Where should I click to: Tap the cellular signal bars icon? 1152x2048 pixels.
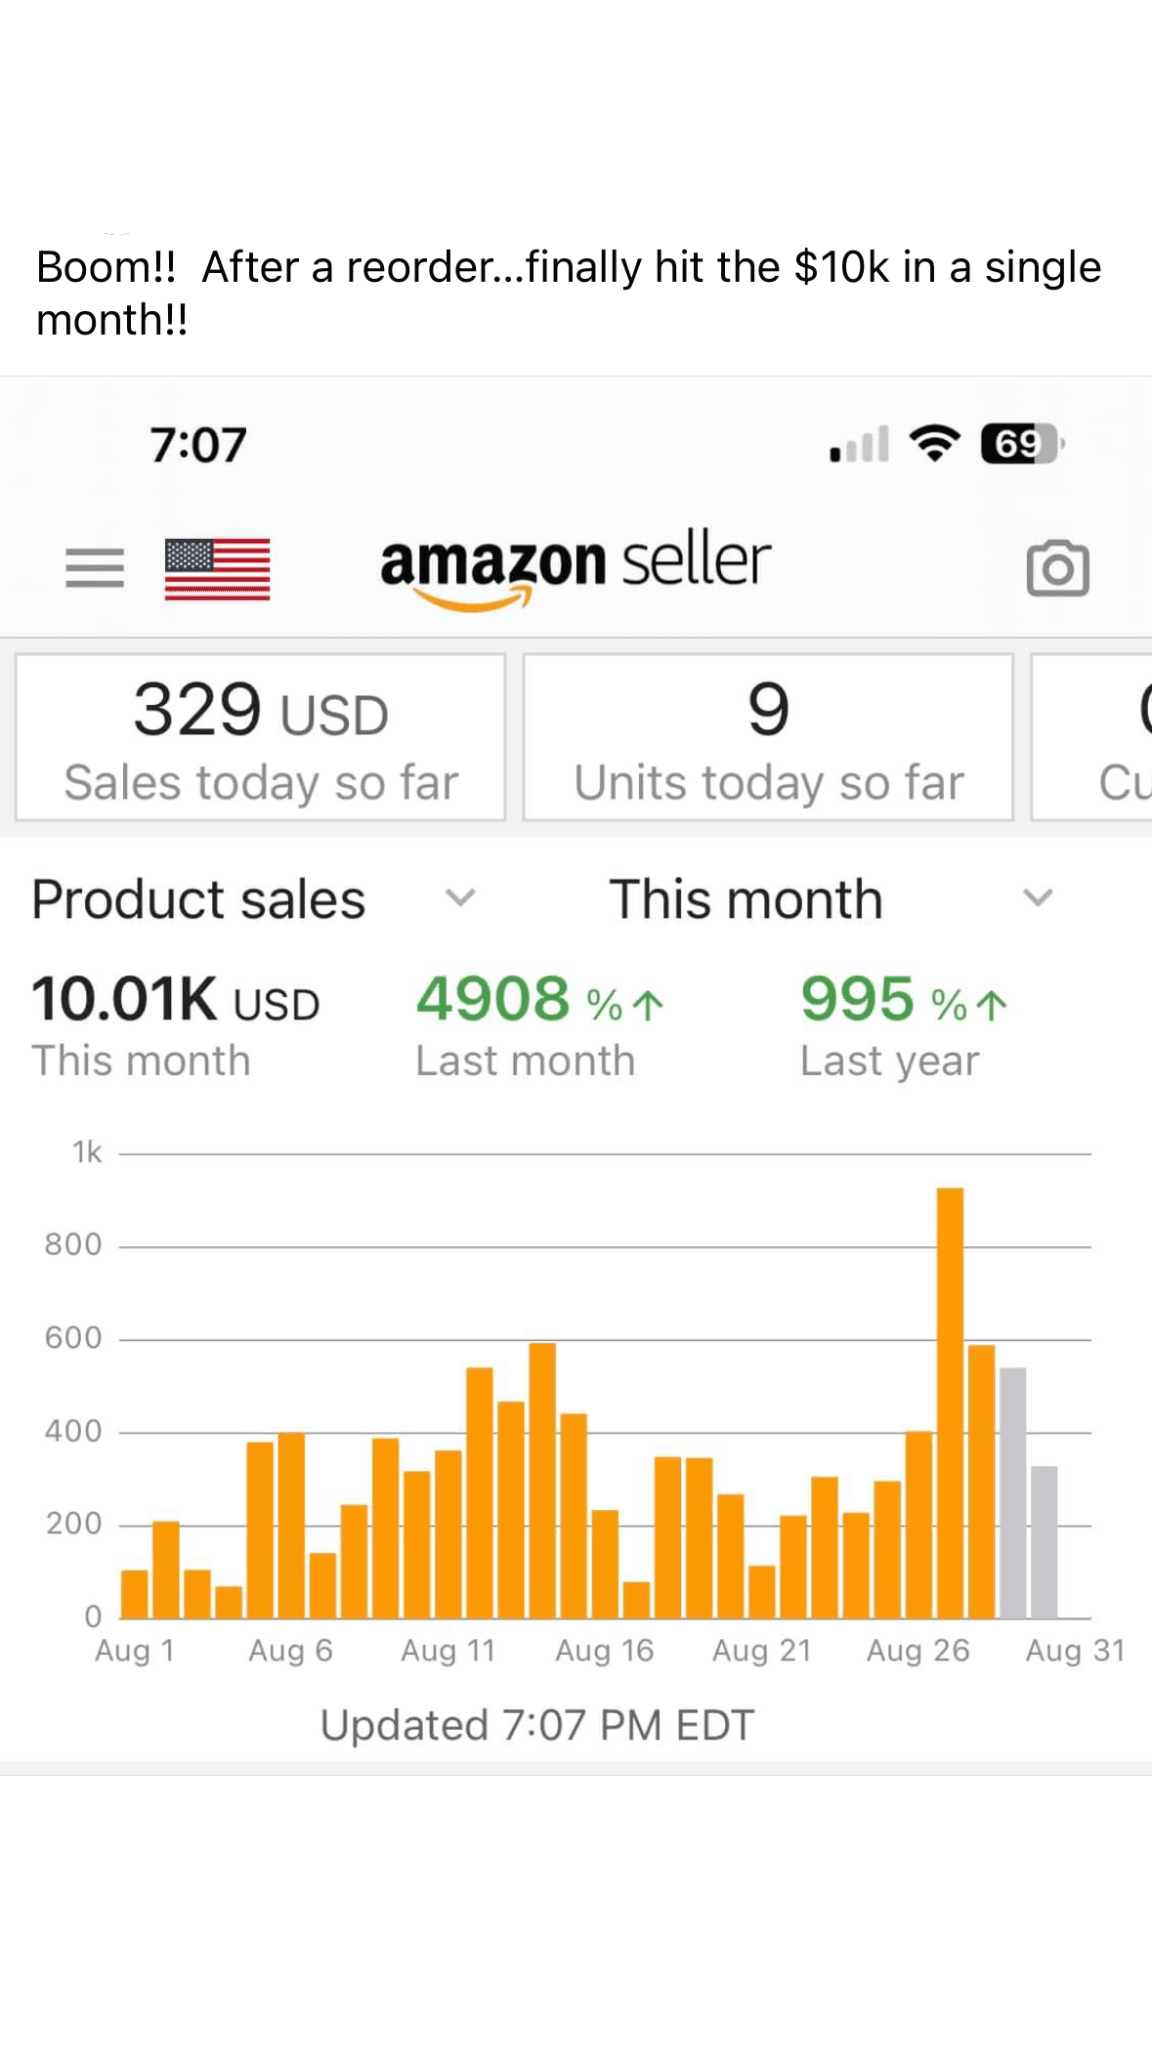coord(859,445)
